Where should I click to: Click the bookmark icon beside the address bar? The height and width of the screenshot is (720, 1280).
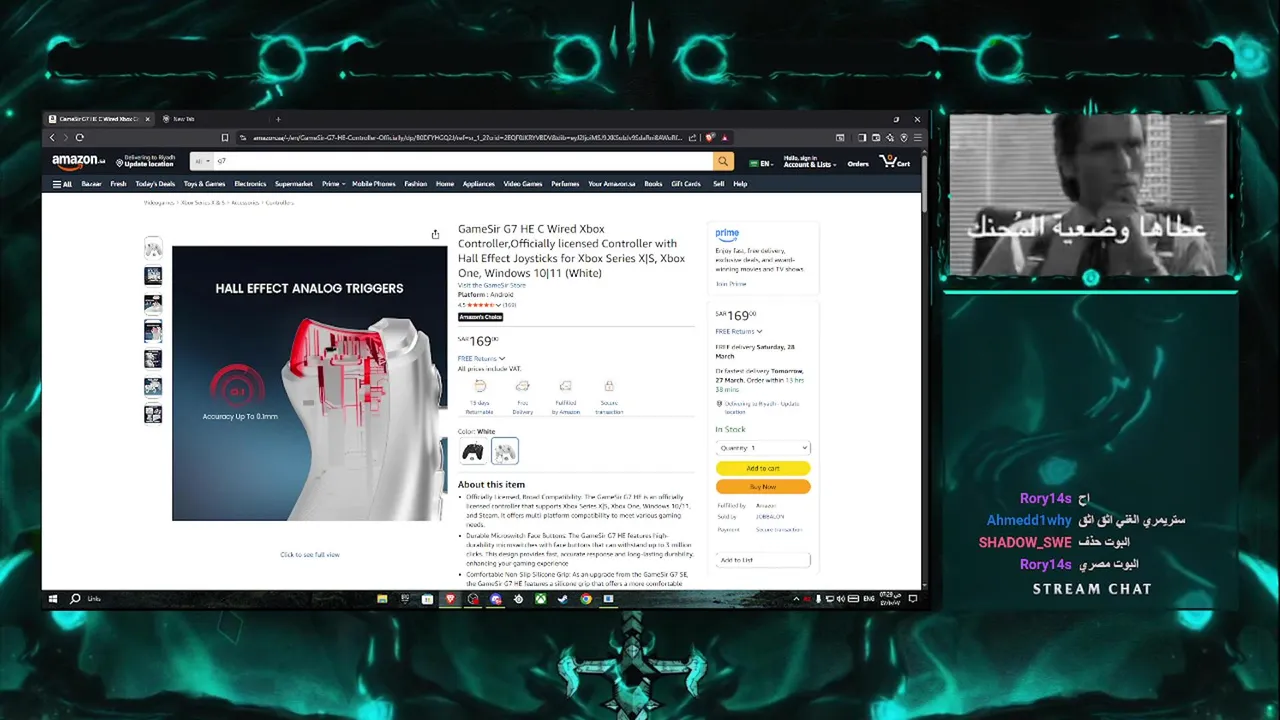225,138
